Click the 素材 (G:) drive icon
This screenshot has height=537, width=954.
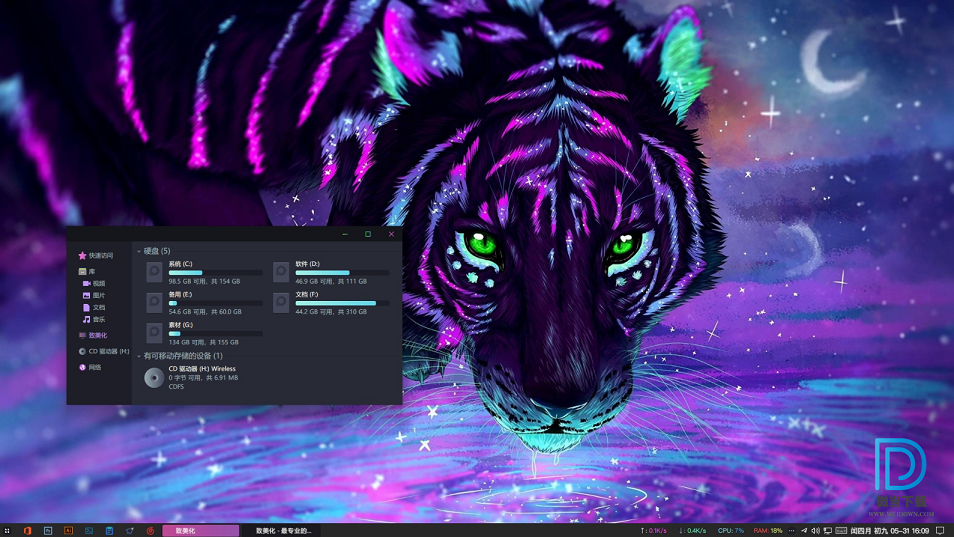pyautogui.click(x=155, y=333)
